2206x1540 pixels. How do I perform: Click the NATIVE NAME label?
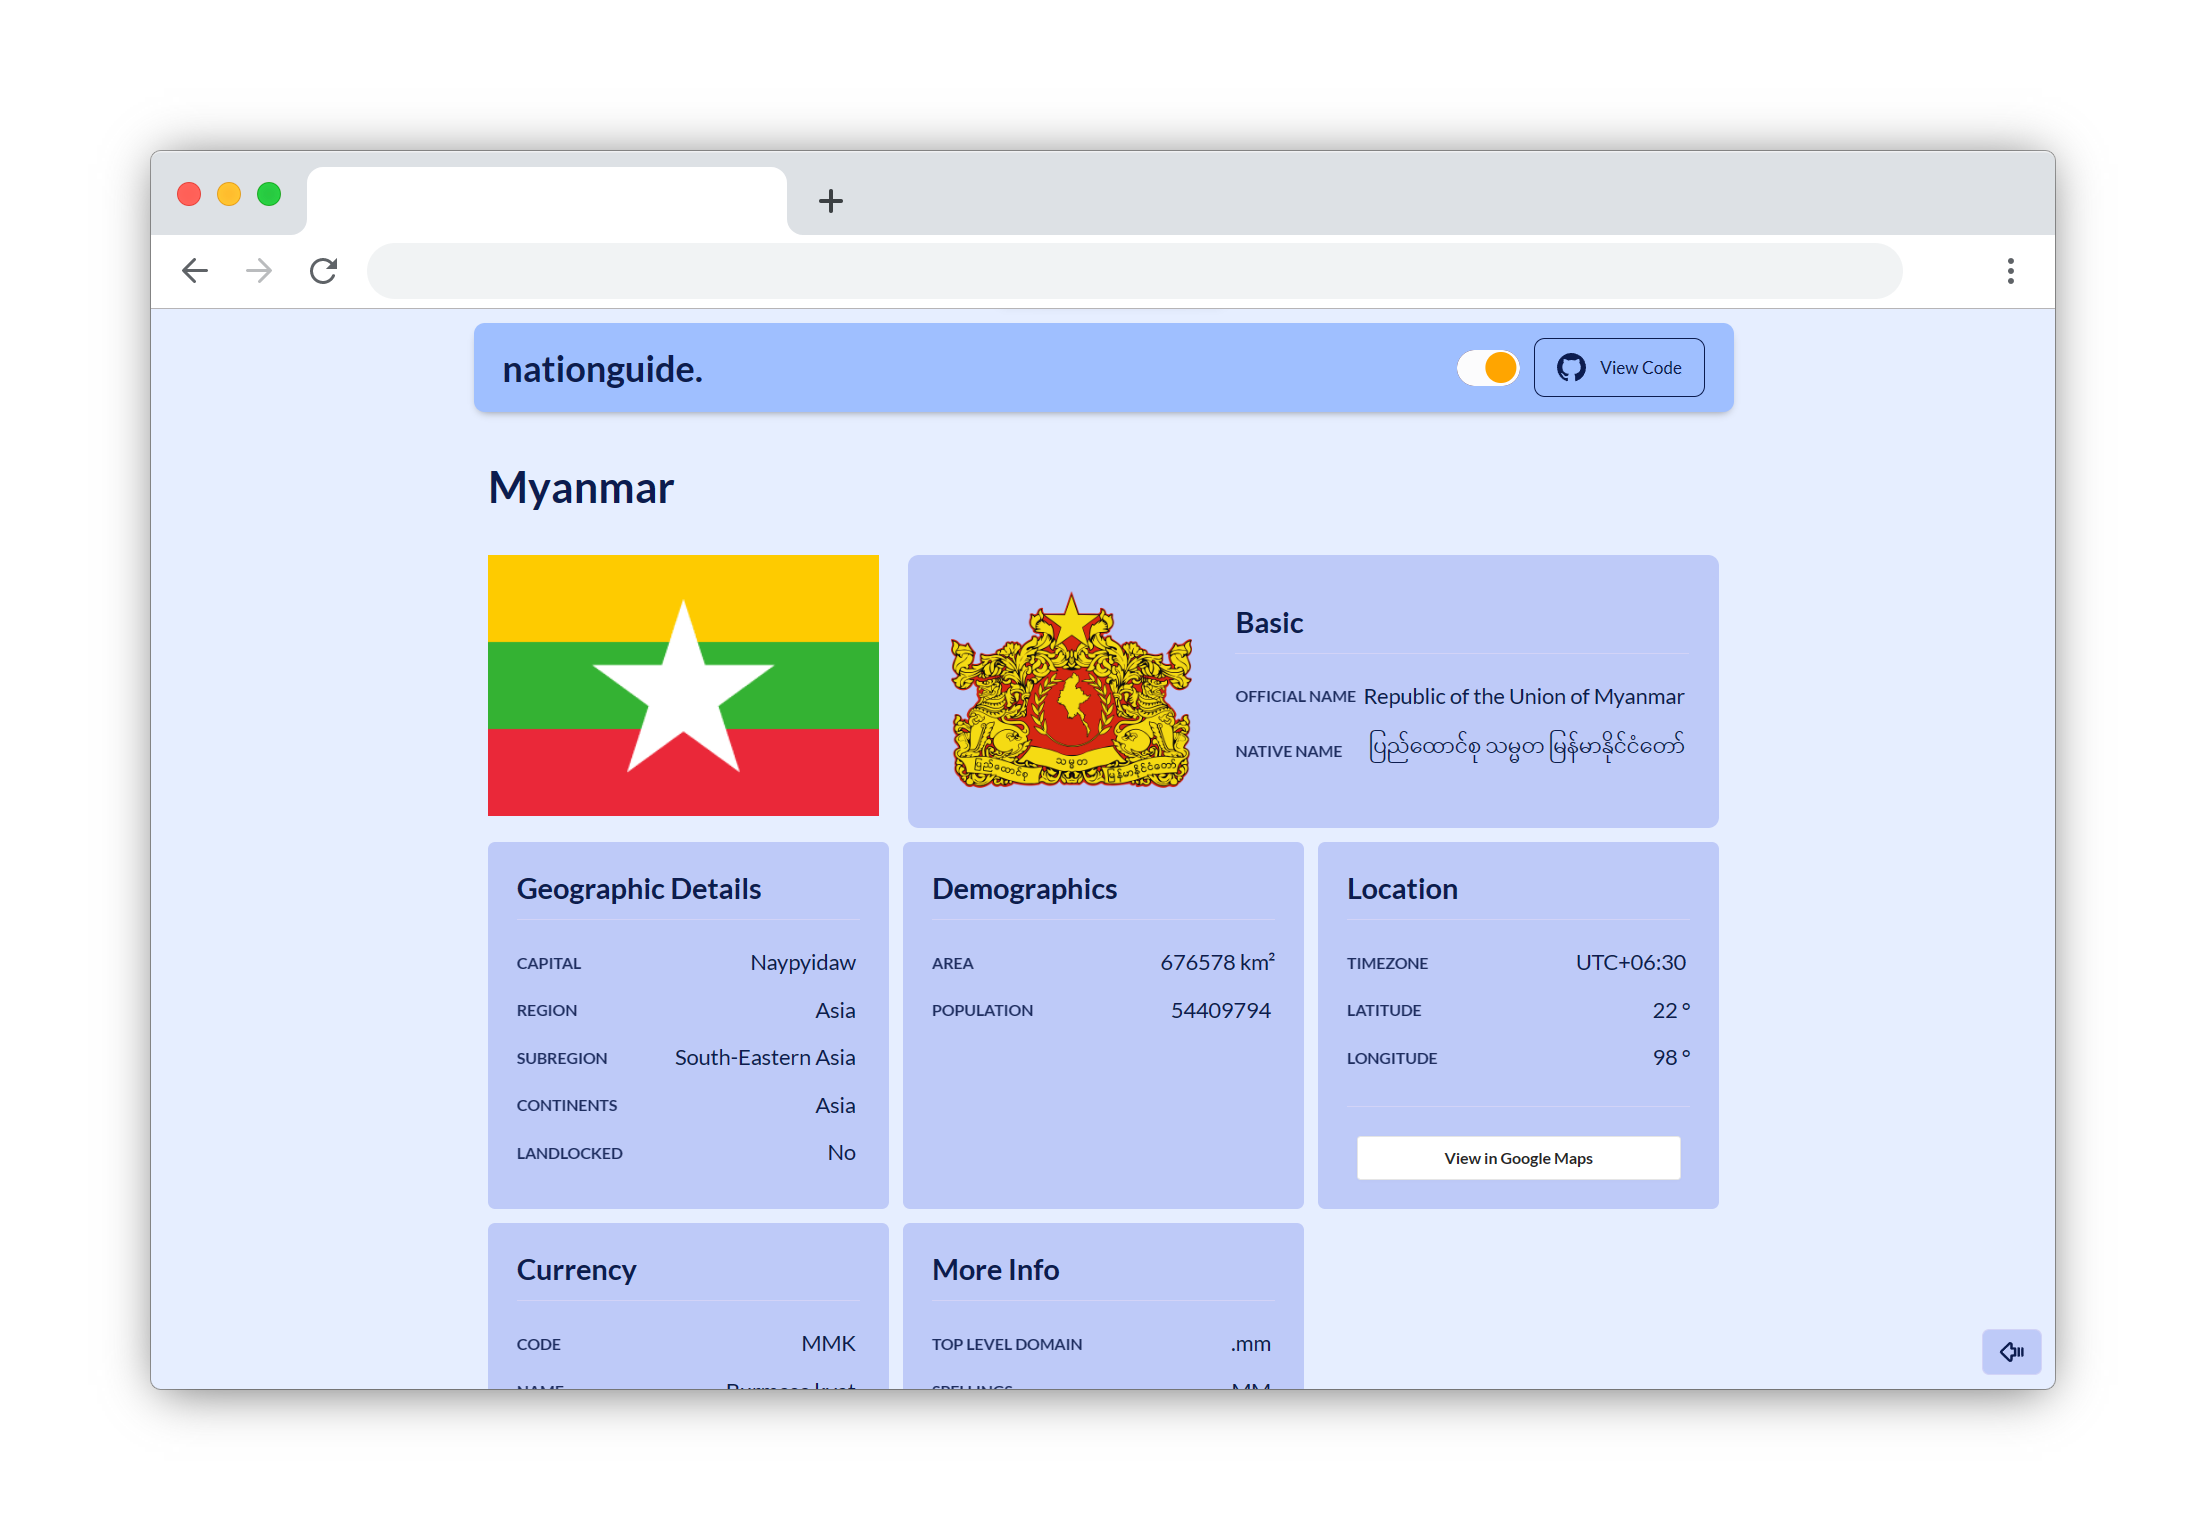pos(1288,751)
